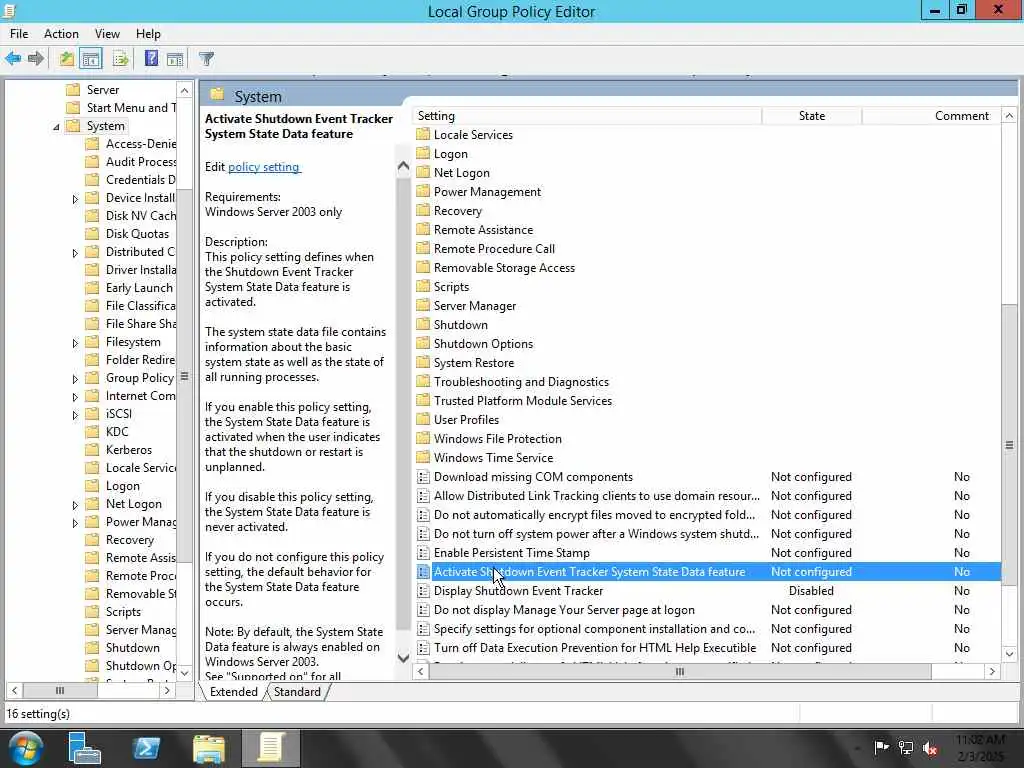Collapse the System tree node

[x=56, y=127]
